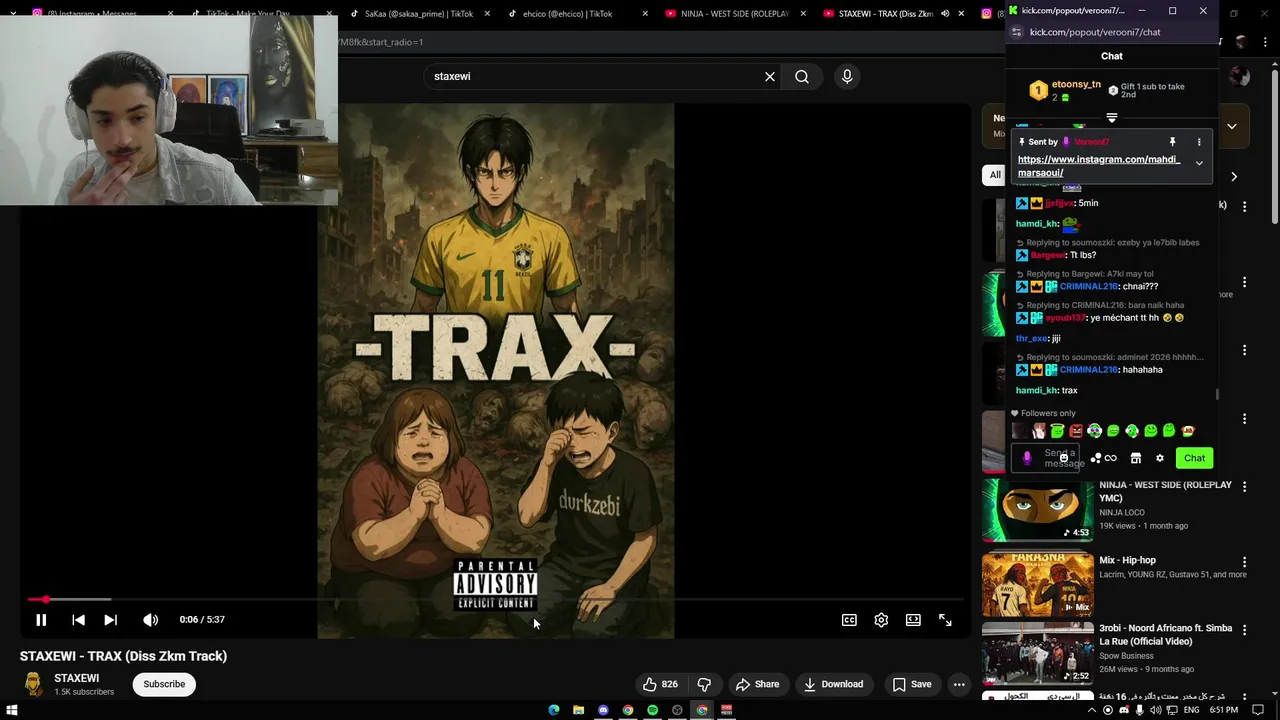This screenshot has width=1280, height=720.
Task: Toggle closed captions on the video
Action: [x=849, y=620]
